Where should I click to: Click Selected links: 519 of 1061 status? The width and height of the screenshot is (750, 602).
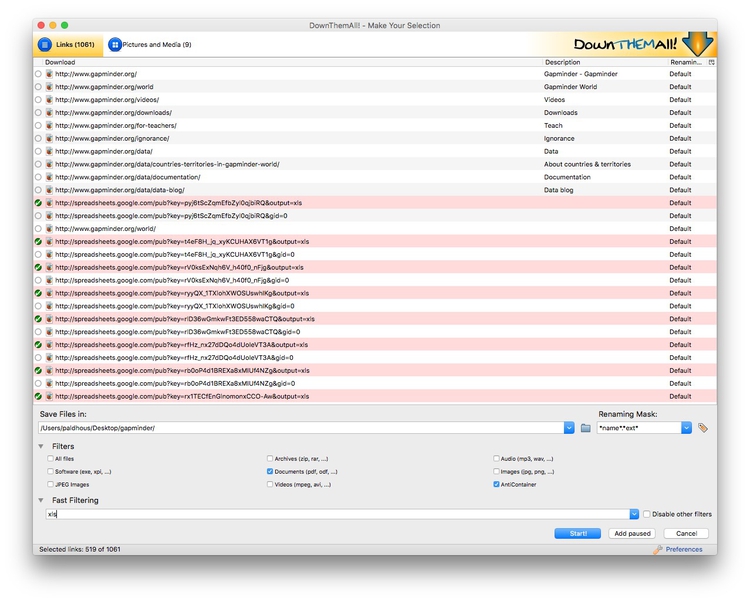pos(80,549)
